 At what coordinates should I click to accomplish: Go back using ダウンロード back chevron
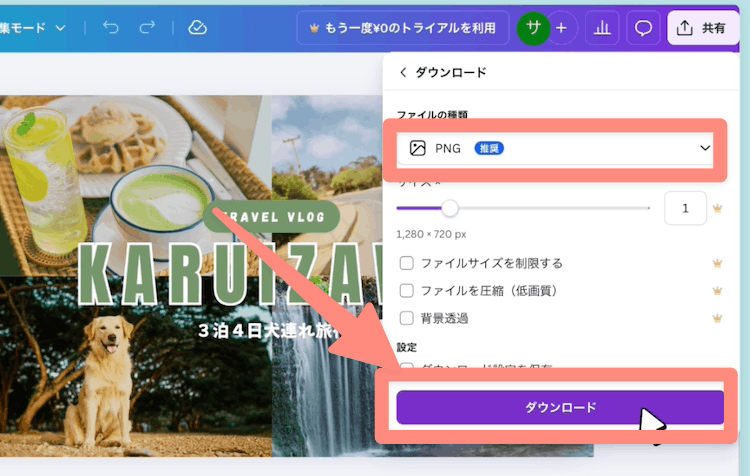[x=403, y=72]
